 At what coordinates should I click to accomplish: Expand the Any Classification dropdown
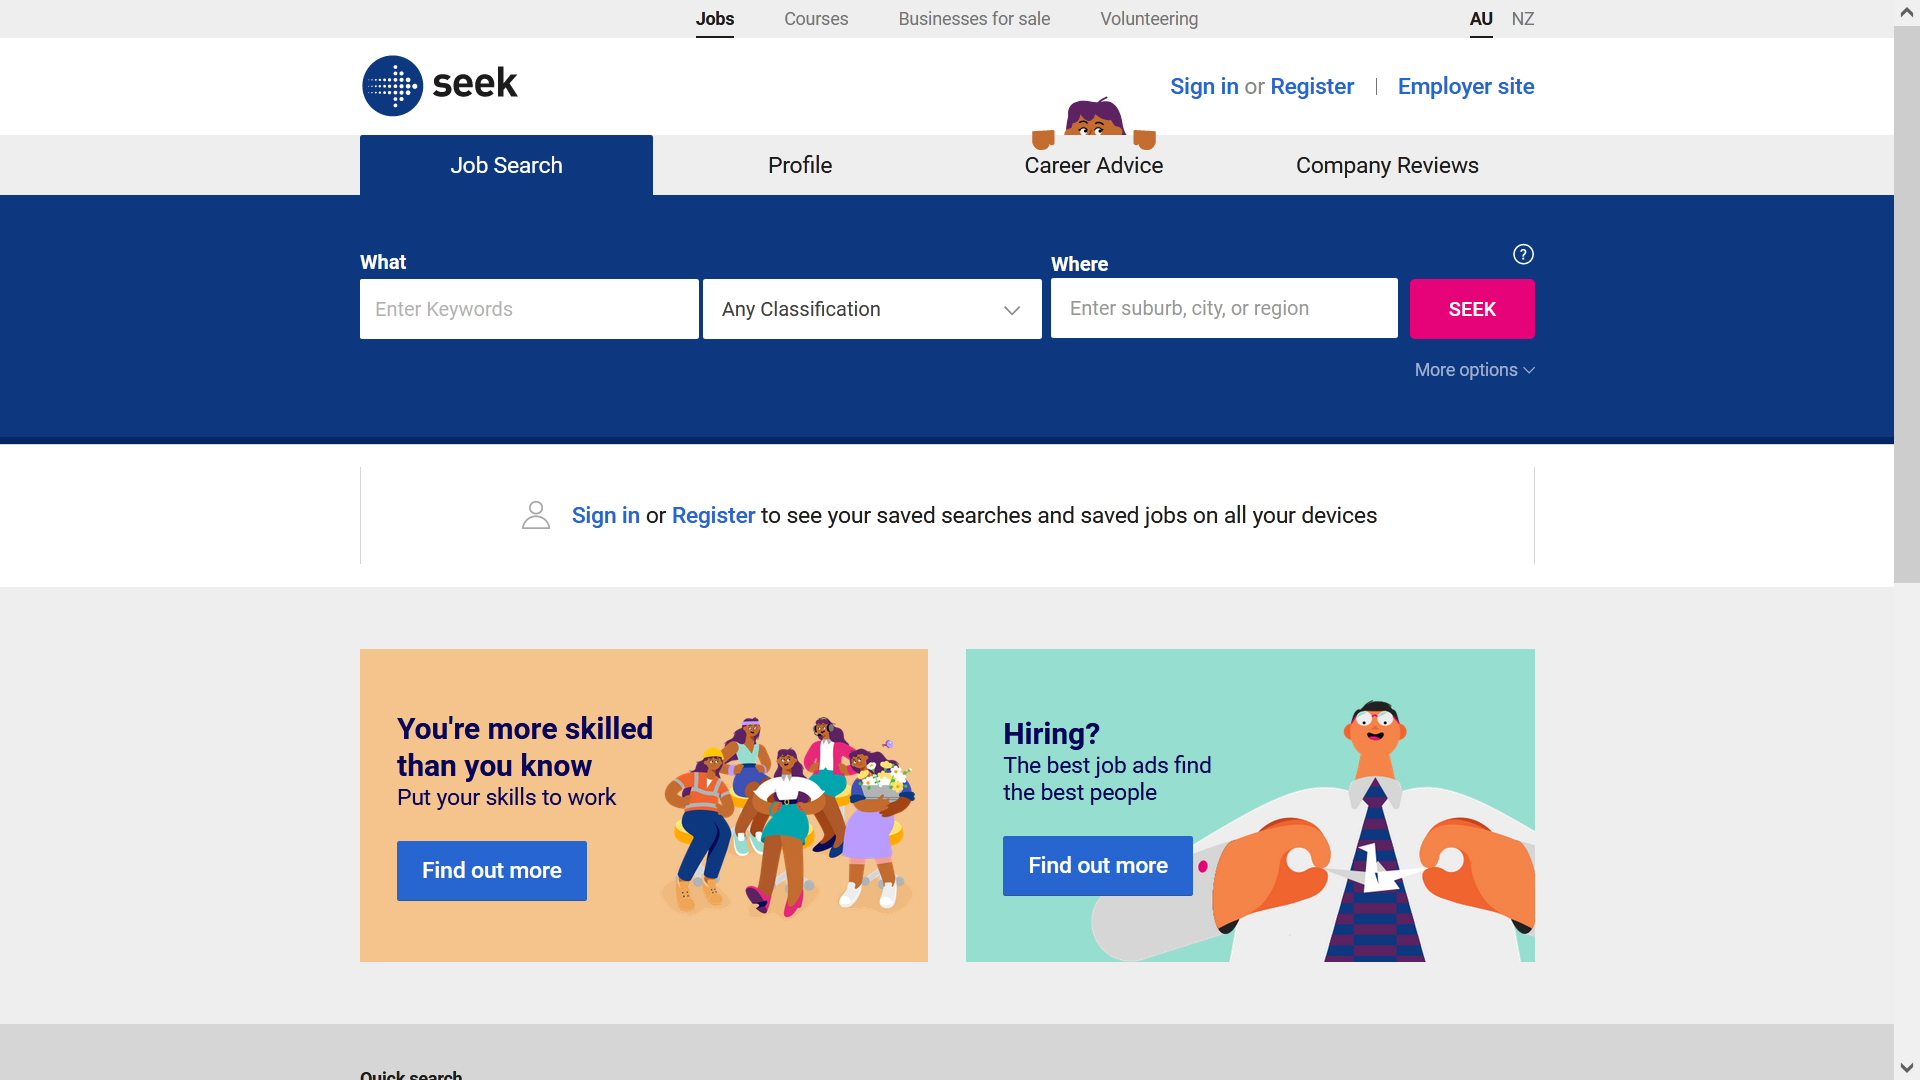click(x=872, y=309)
